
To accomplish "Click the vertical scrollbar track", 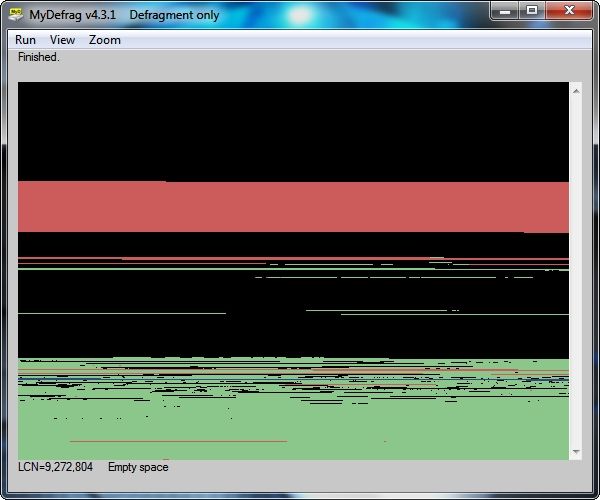I will (x=576, y=271).
